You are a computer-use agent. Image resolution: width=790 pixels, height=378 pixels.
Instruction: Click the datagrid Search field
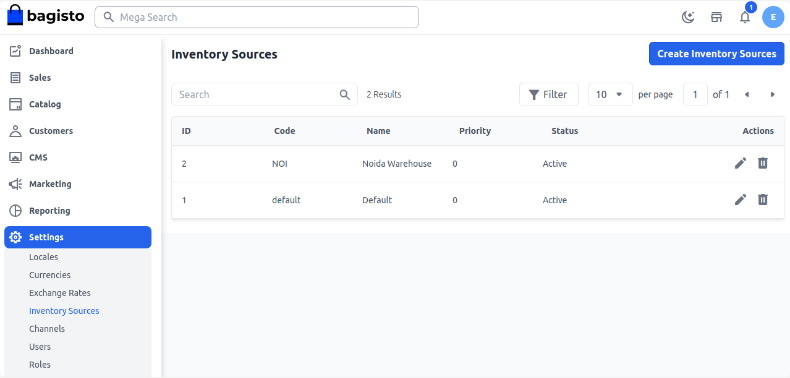point(265,94)
